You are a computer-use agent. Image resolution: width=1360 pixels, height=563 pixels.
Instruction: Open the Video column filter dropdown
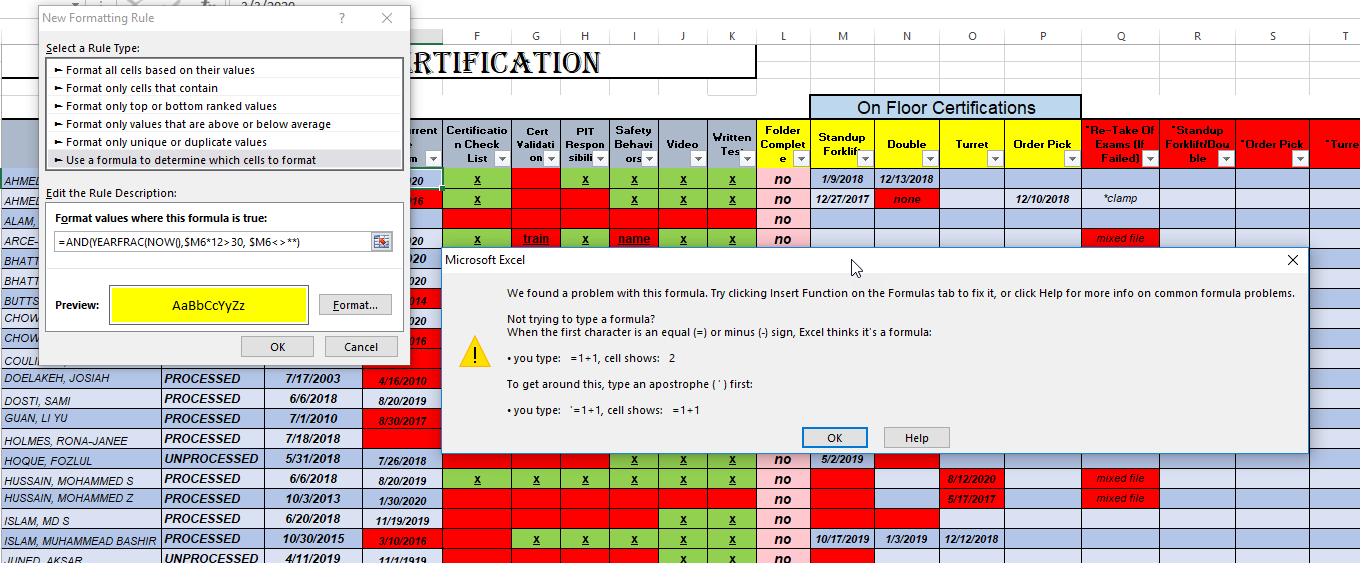[x=698, y=159]
